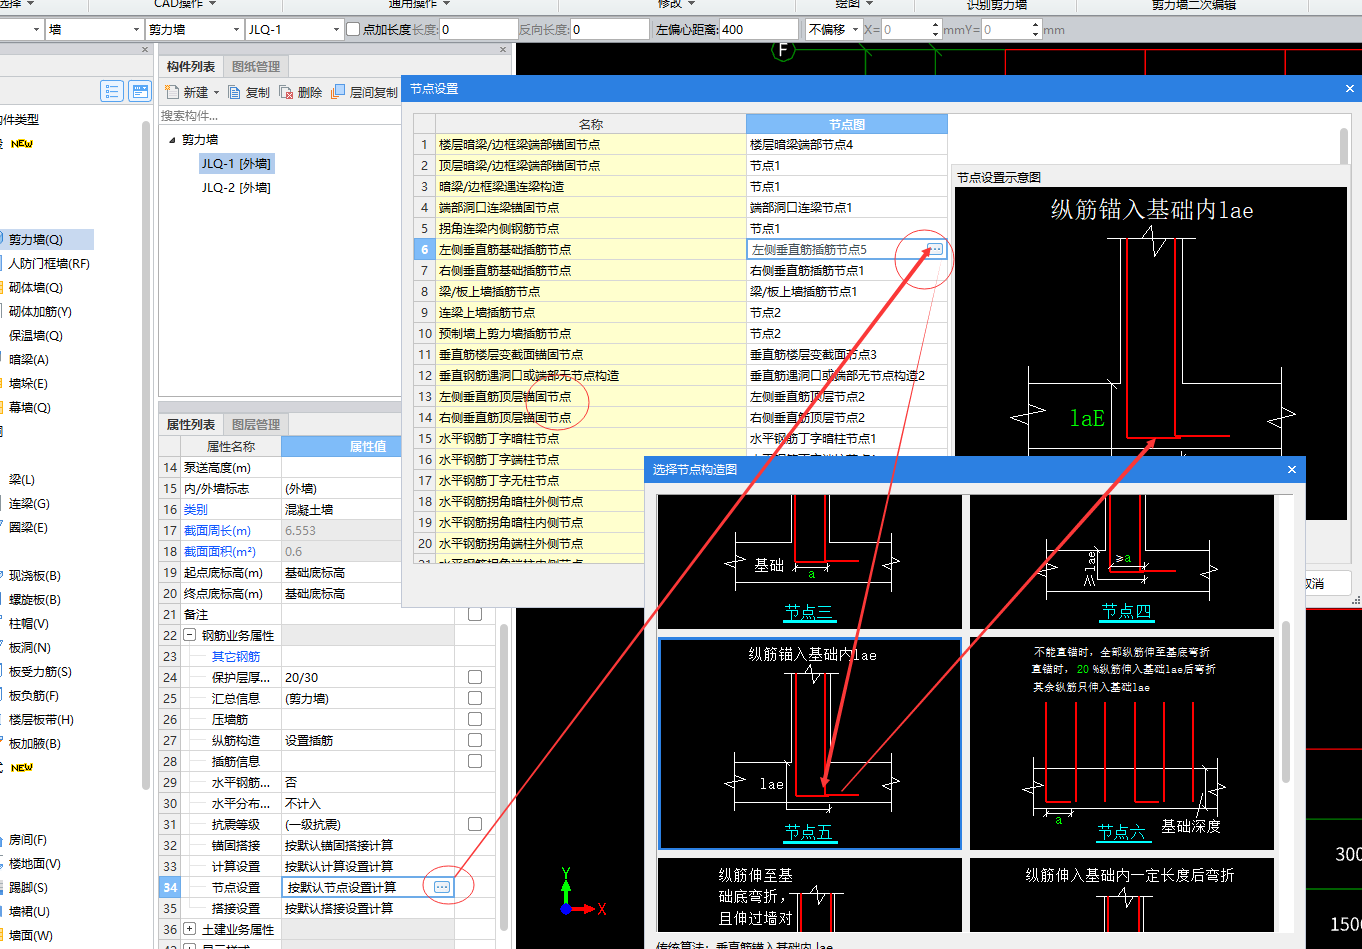Close the 选择节点构造图 dialog

[x=1291, y=469]
